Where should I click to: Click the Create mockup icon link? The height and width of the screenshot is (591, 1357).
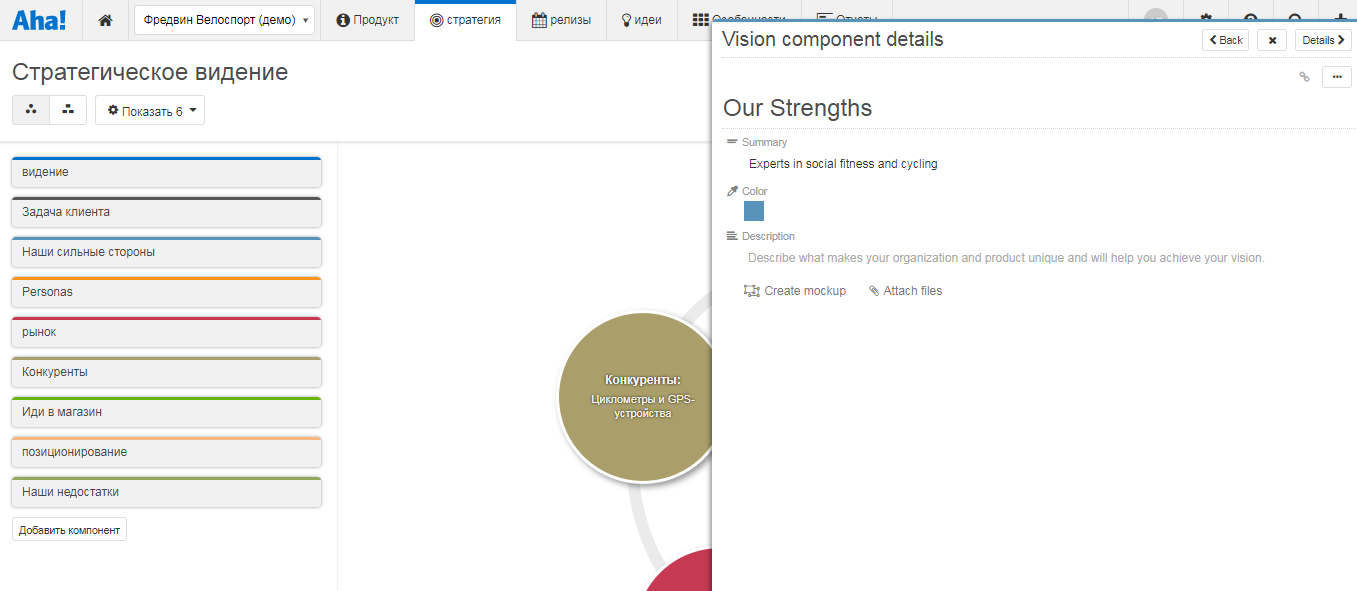[795, 291]
